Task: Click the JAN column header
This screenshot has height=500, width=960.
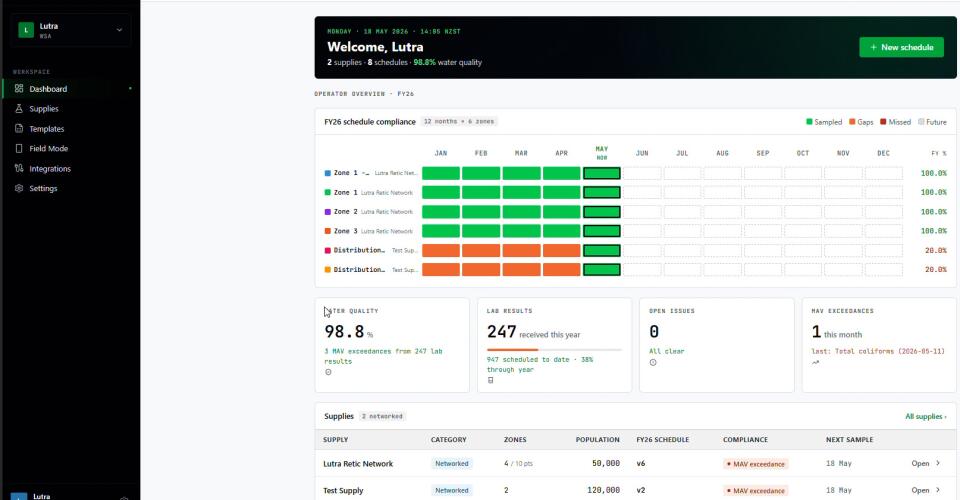Action: tap(441, 153)
